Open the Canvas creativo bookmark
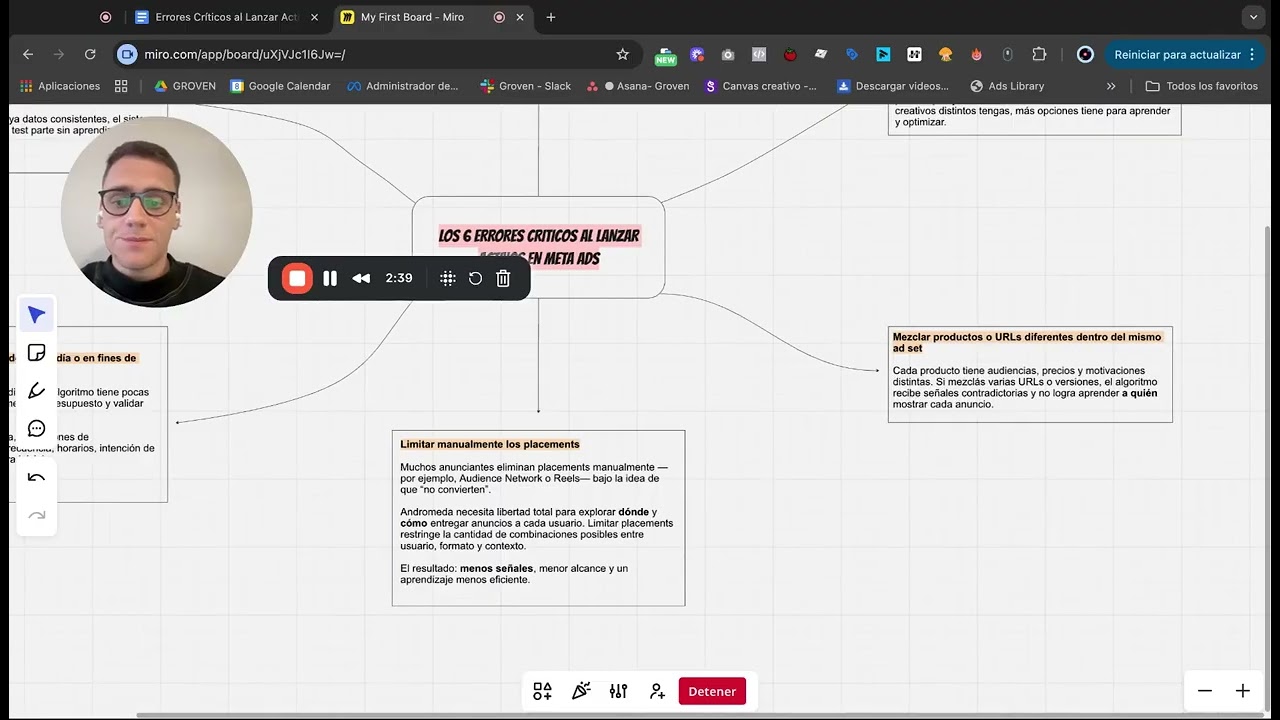 [x=760, y=86]
